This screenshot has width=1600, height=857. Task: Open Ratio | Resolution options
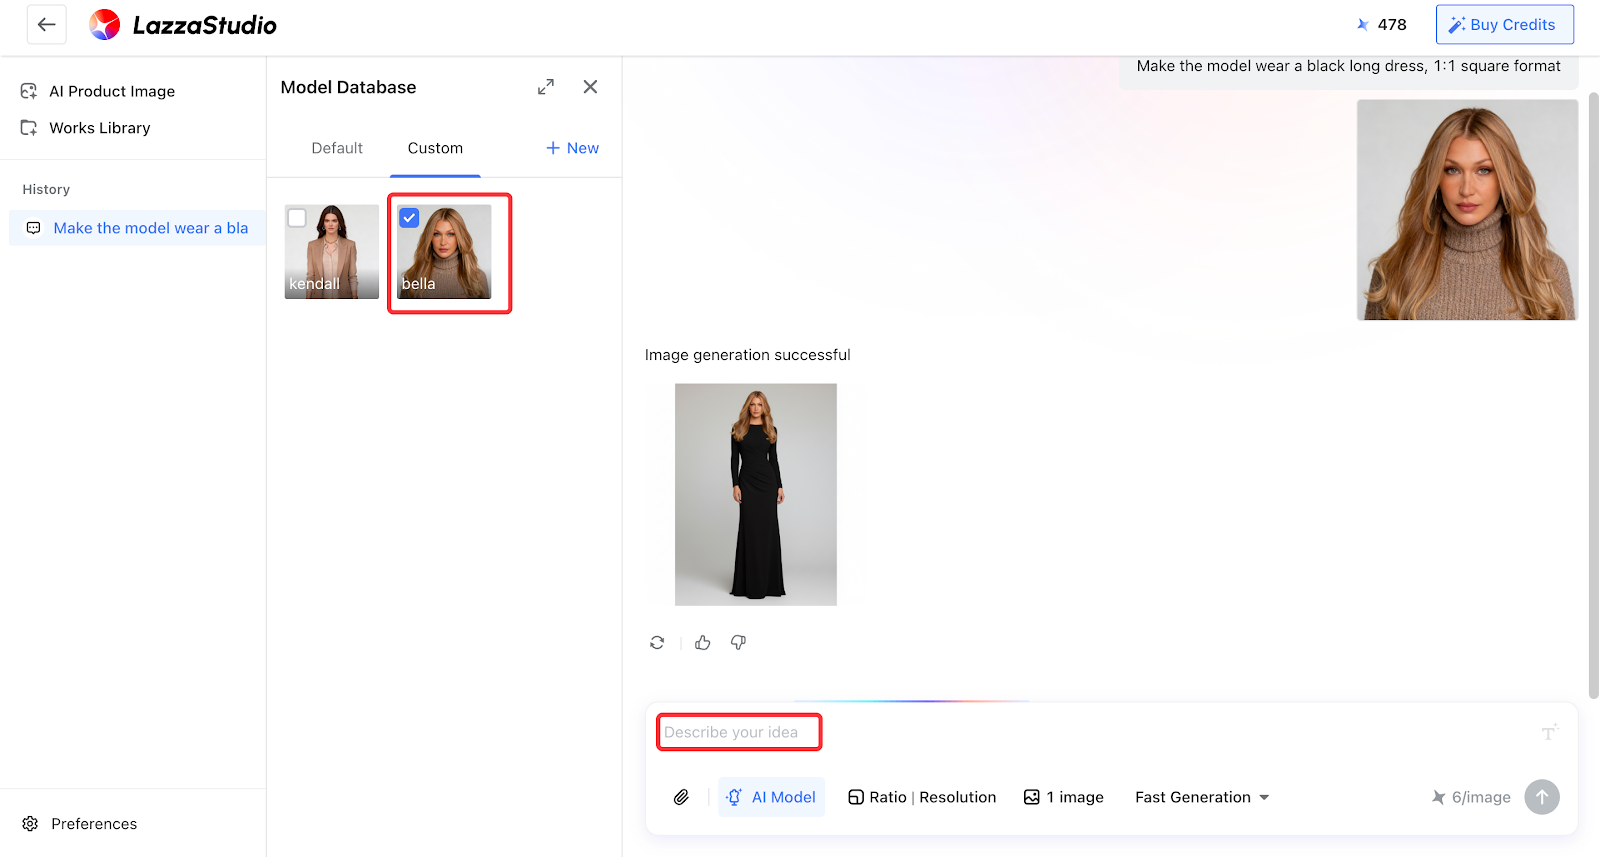coord(922,797)
